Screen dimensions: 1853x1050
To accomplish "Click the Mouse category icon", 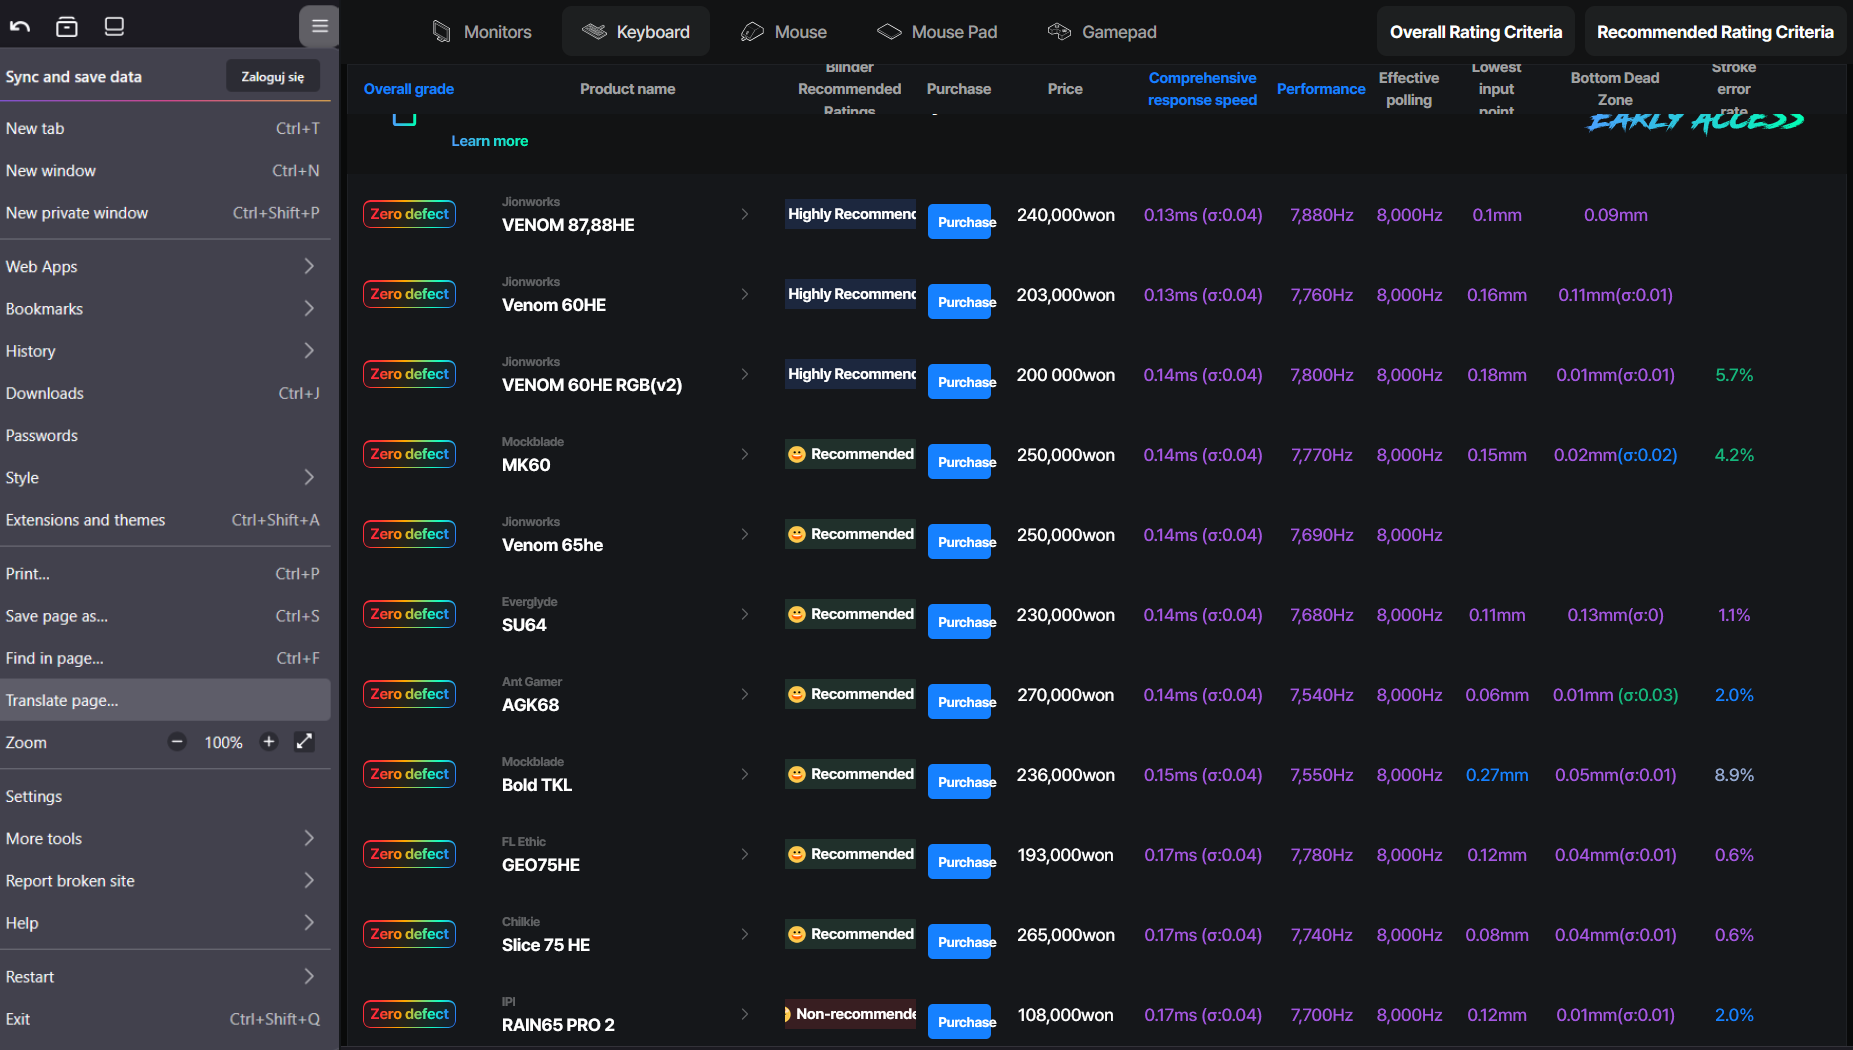I will [x=752, y=32].
